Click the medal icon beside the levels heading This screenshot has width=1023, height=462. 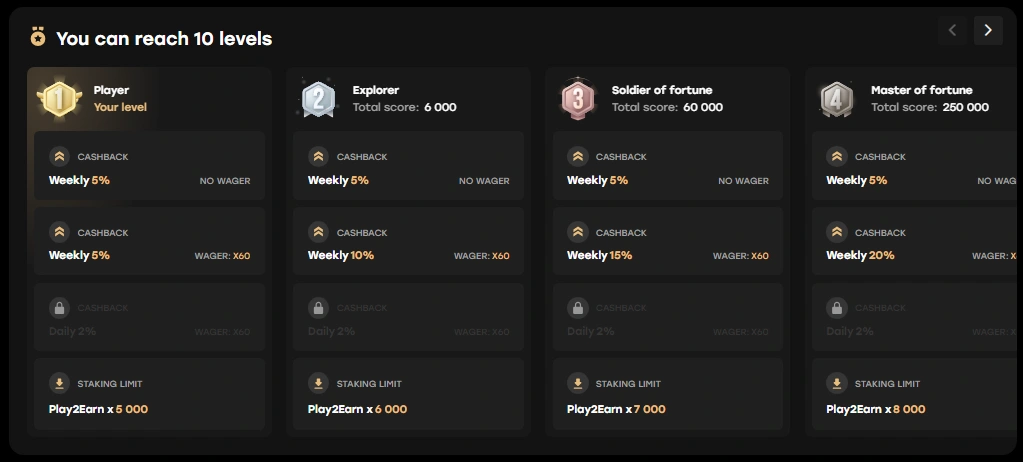click(x=38, y=38)
